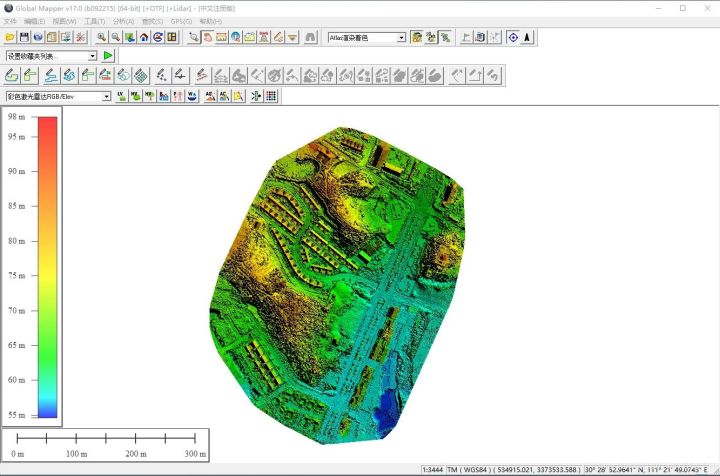Open the Atlas shader dropdown
The image size is (720, 476).
point(401,37)
